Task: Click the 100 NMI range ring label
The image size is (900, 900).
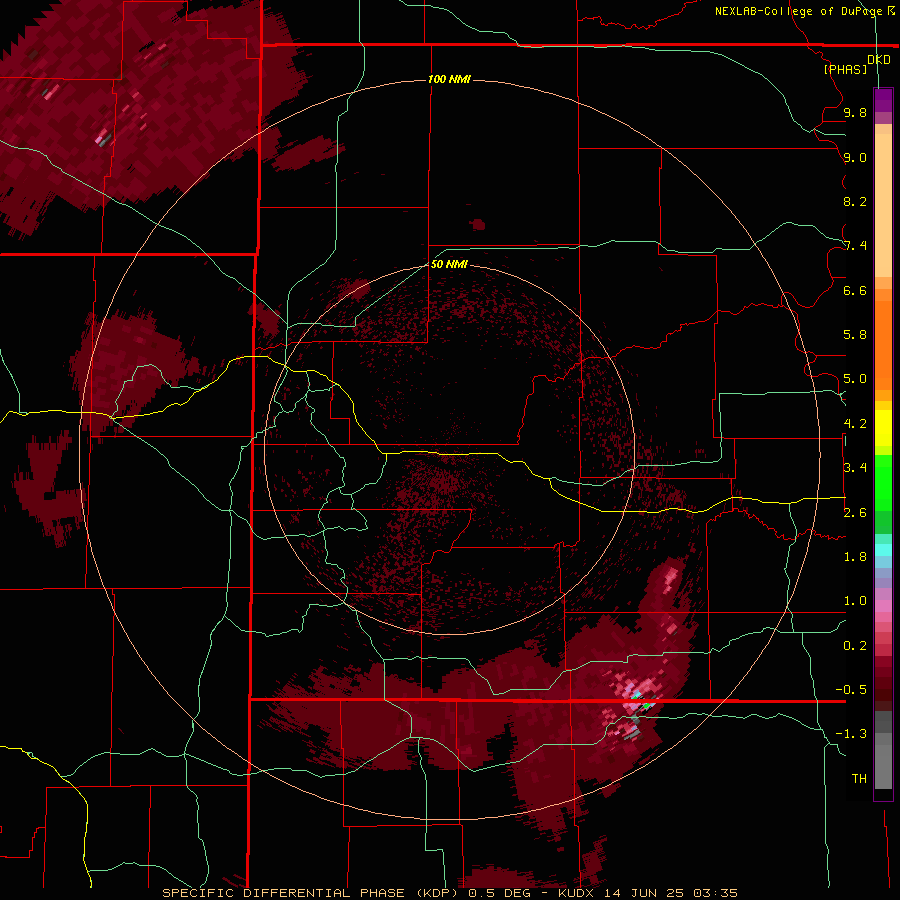Action: pos(449,79)
